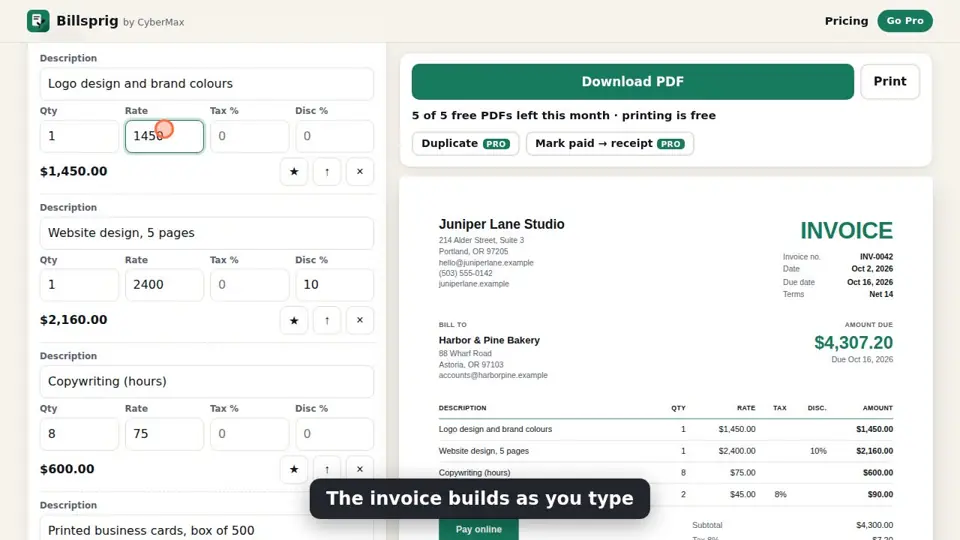Print the invoice
The height and width of the screenshot is (540, 960).
click(890, 81)
